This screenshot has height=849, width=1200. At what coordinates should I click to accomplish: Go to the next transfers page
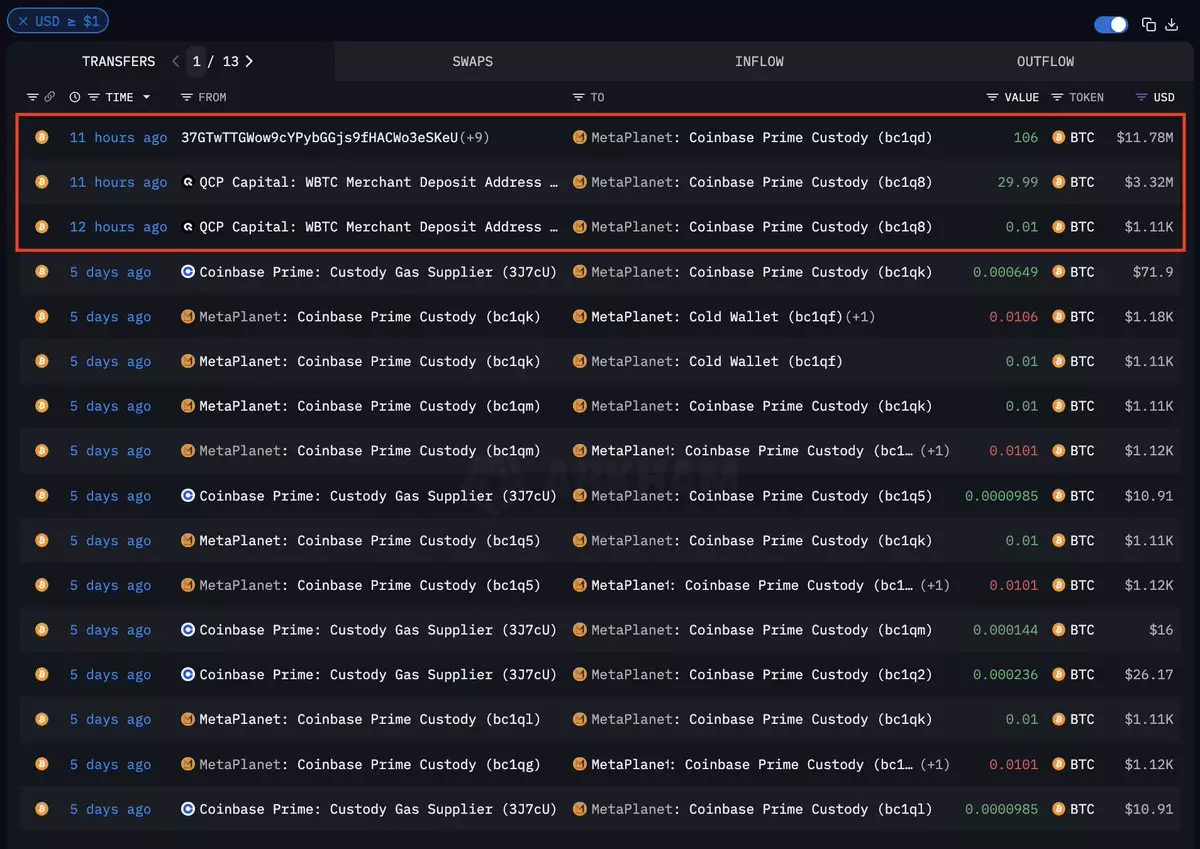[x=249, y=61]
